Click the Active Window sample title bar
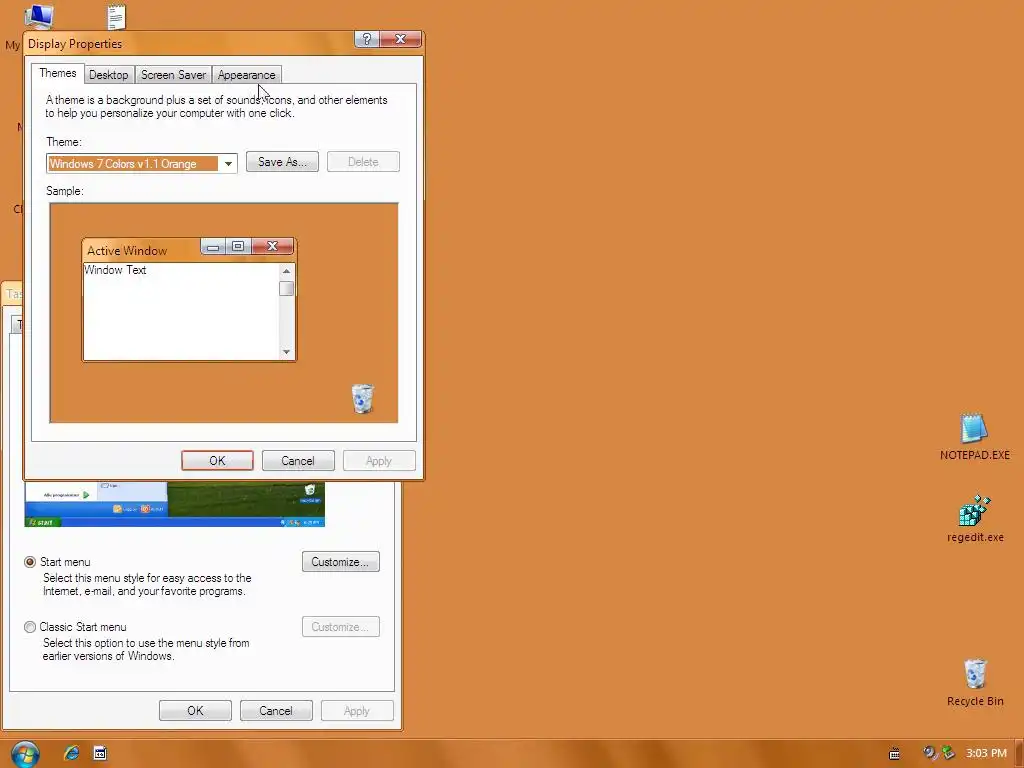Image resolution: width=1024 pixels, height=768 pixels. click(x=141, y=250)
